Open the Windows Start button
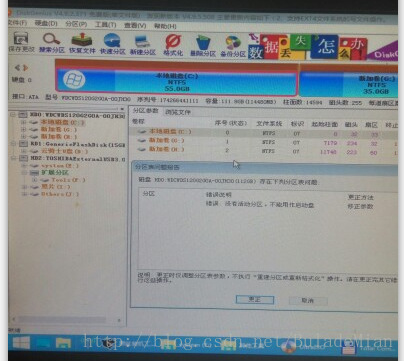The image size is (404, 361). (x=21, y=343)
